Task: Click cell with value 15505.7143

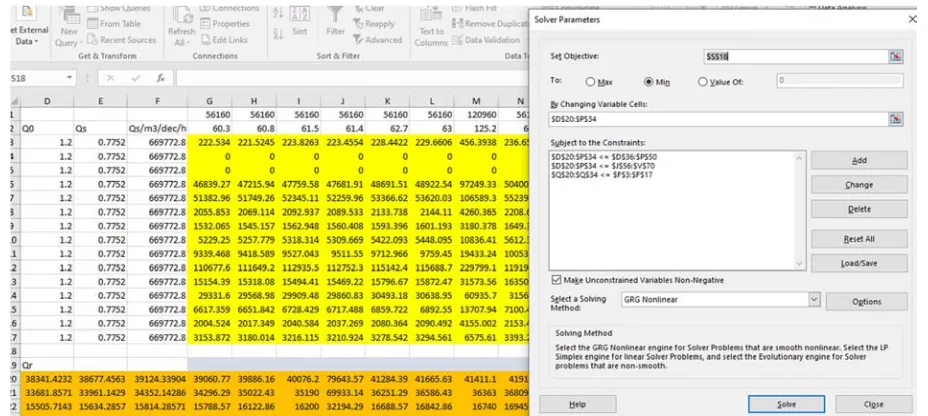Action: pos(47,406)
